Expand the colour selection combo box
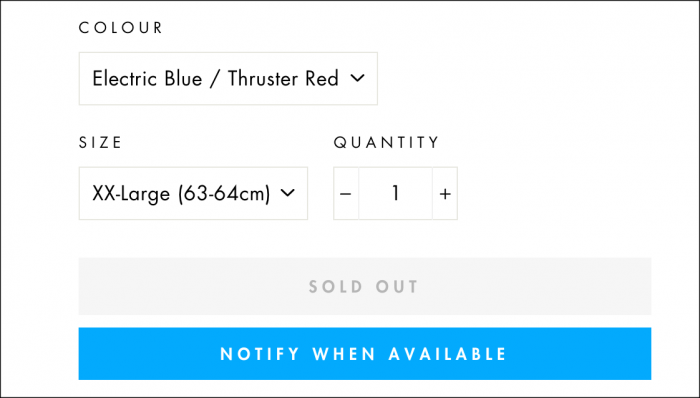 pos(228,79)
